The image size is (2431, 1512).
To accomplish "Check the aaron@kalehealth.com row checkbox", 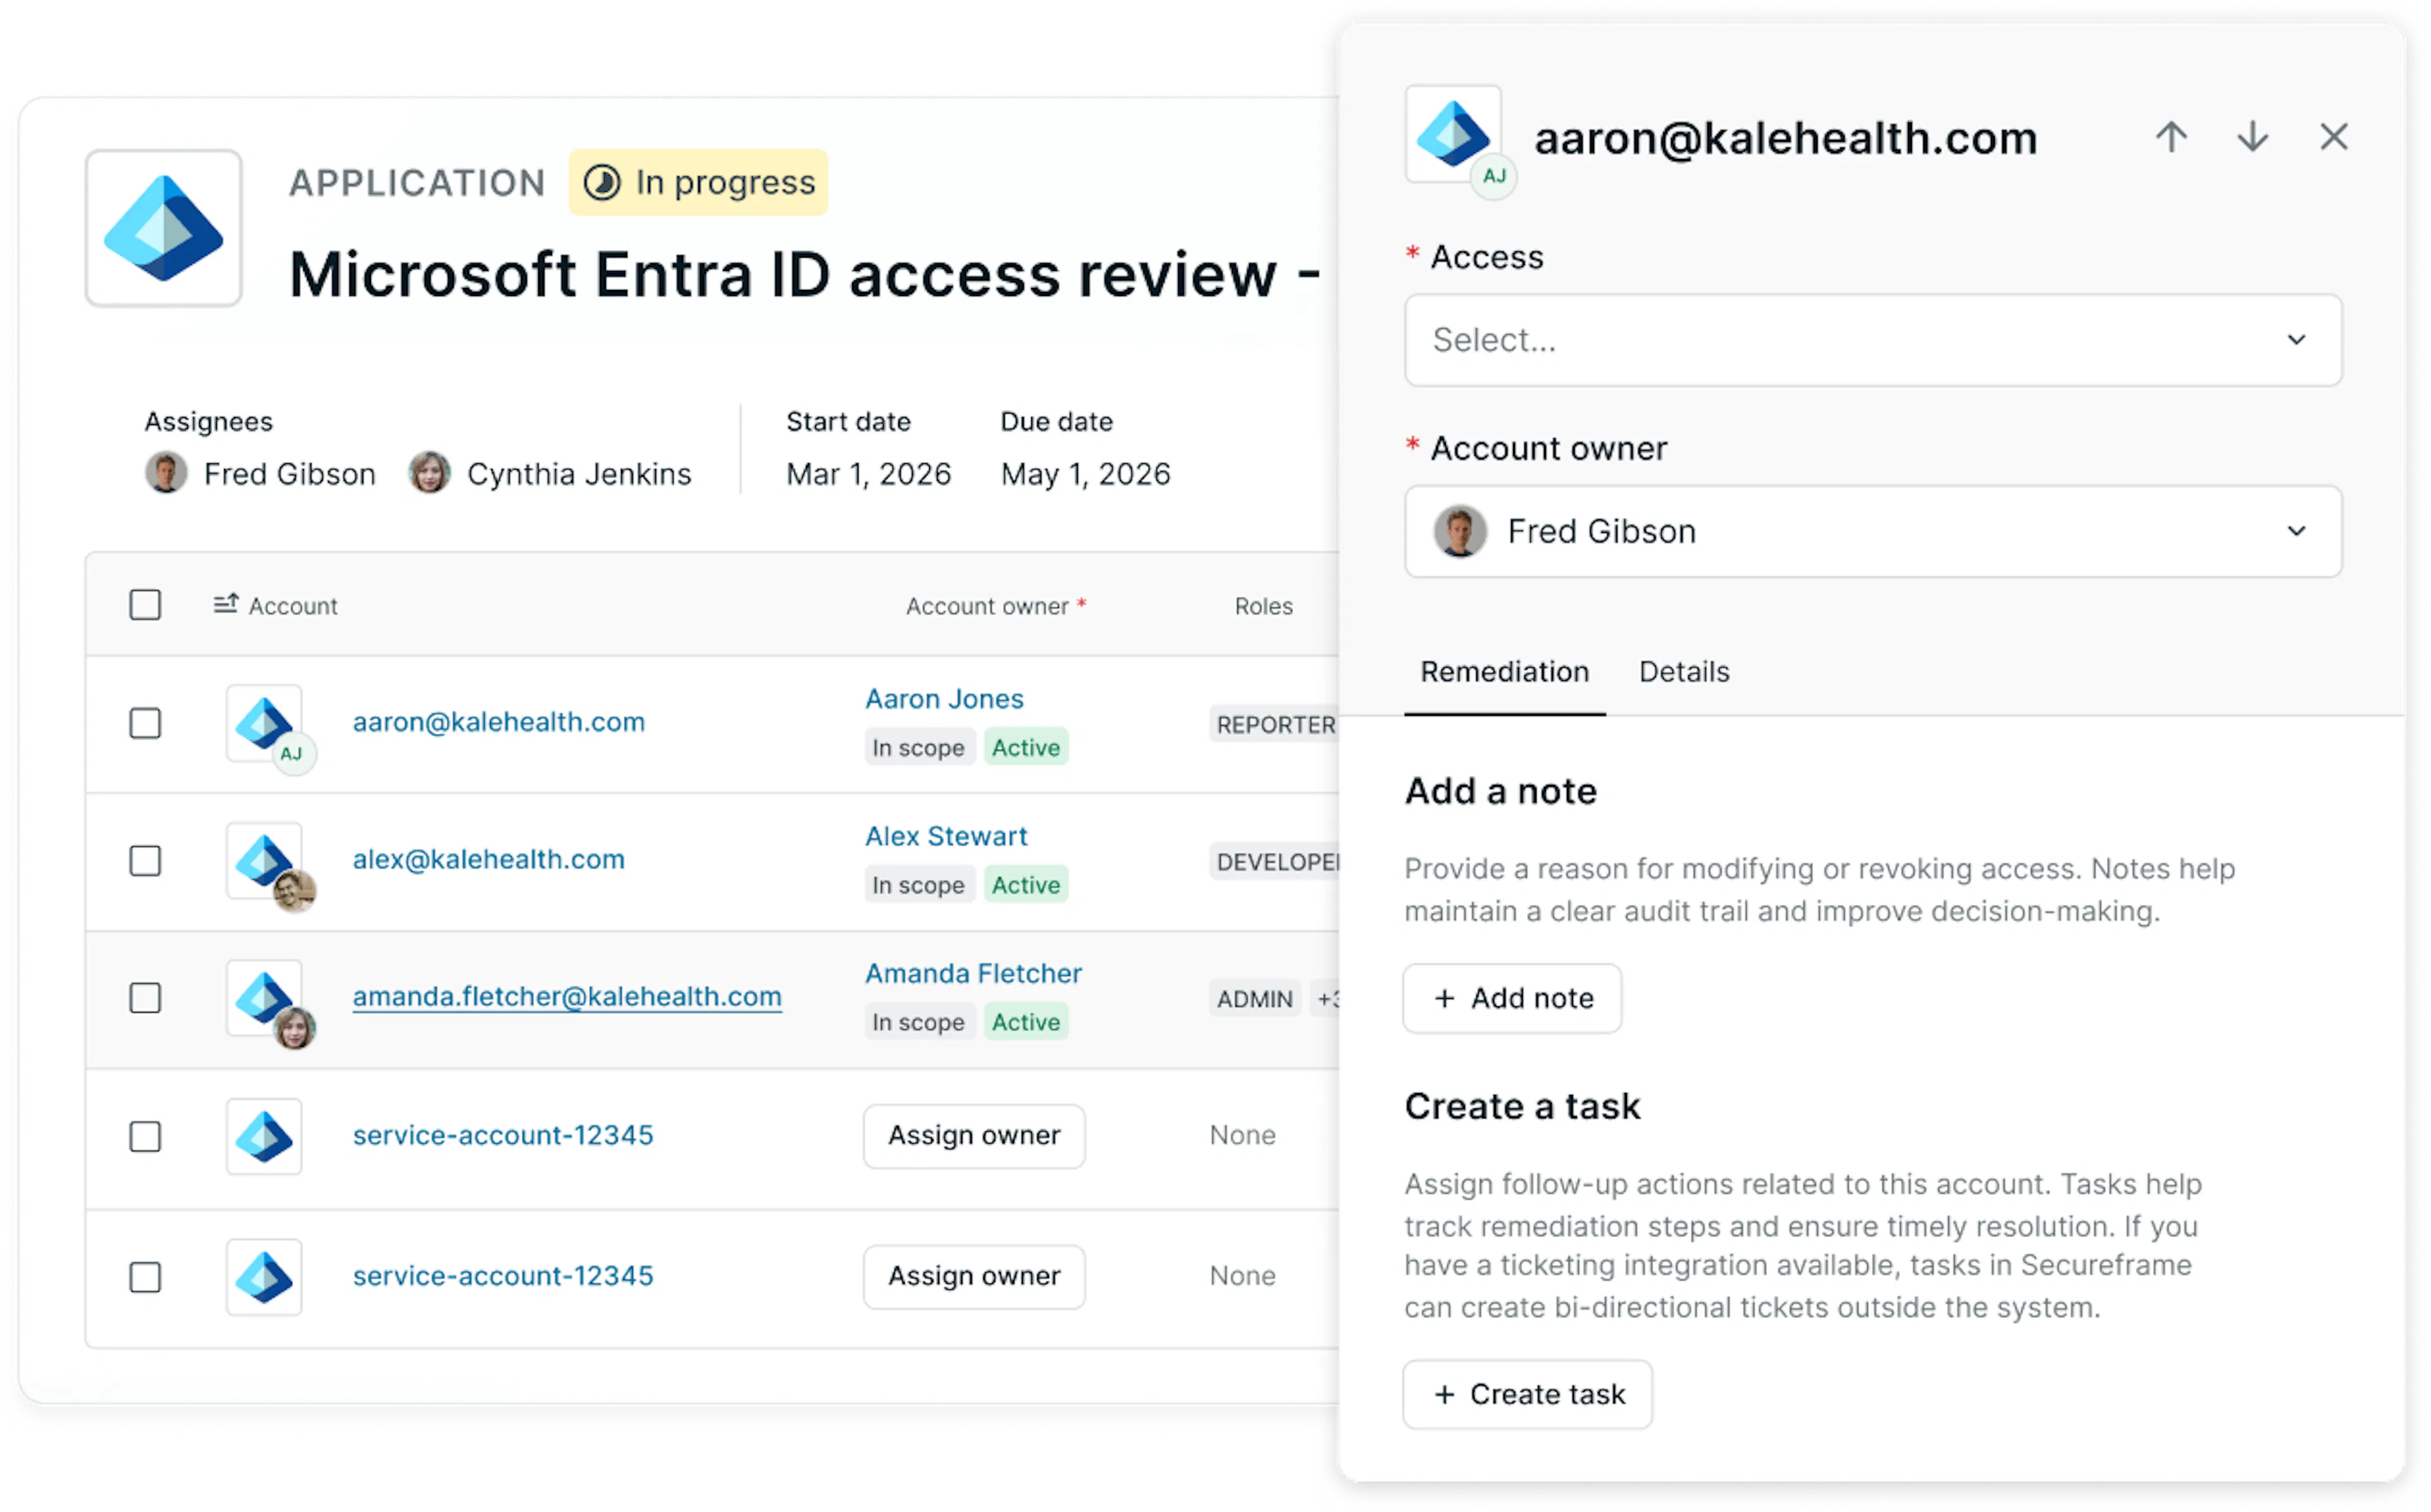I will pyautogui.click(x=145, y=723).
